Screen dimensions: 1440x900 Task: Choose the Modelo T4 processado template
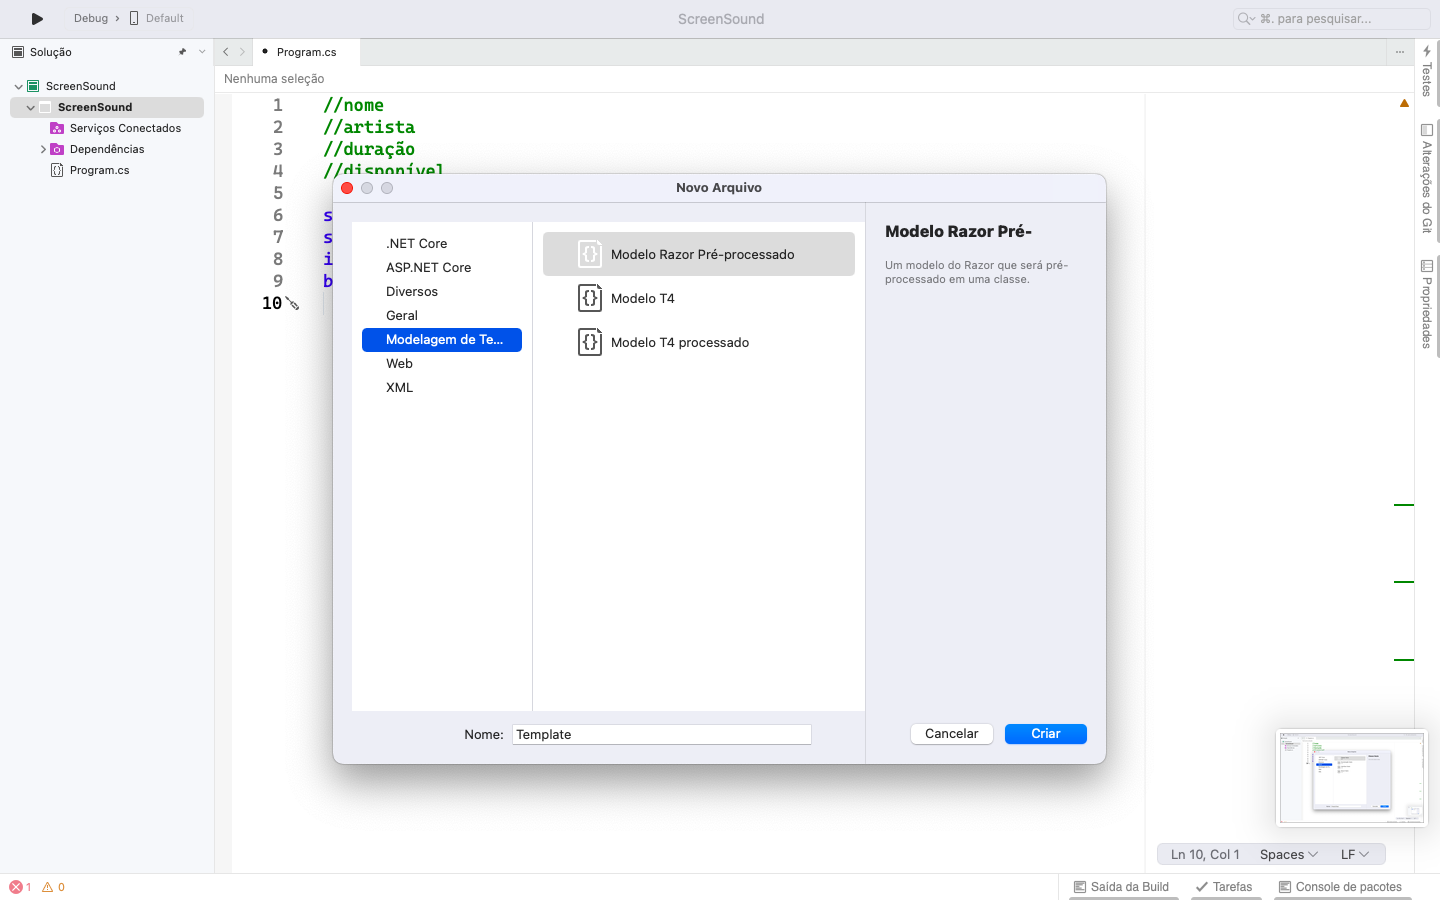pos(699,342)
